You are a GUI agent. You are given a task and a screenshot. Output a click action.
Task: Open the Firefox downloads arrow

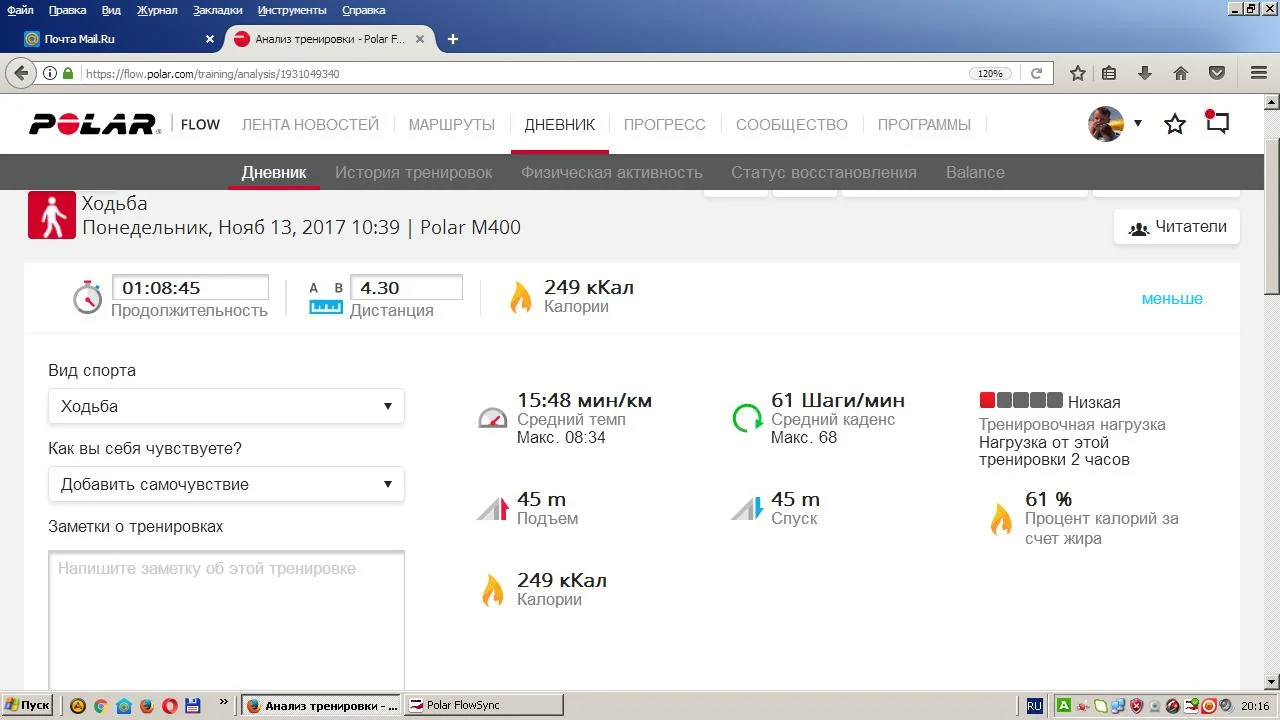pyautogui.click(x=1145, y=73)
